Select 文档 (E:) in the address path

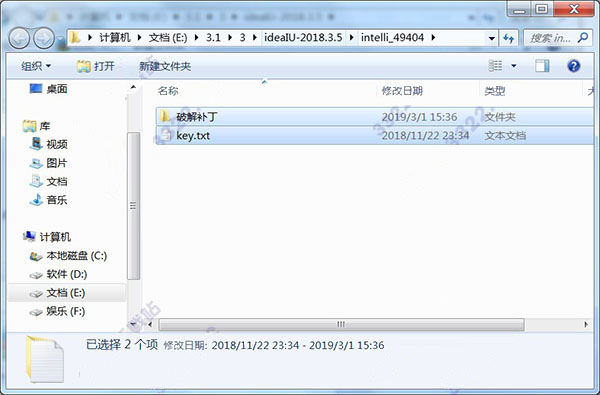tap(168, 38)
